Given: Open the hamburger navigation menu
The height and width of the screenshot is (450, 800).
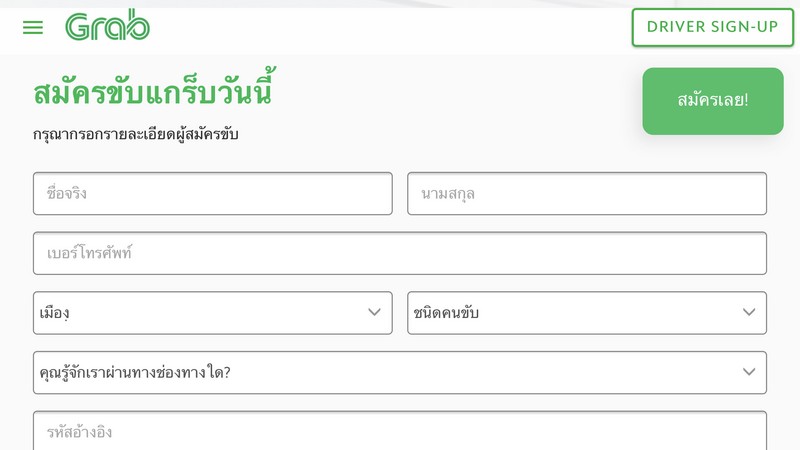Looking at the screenshot, I should pos(33,28).
